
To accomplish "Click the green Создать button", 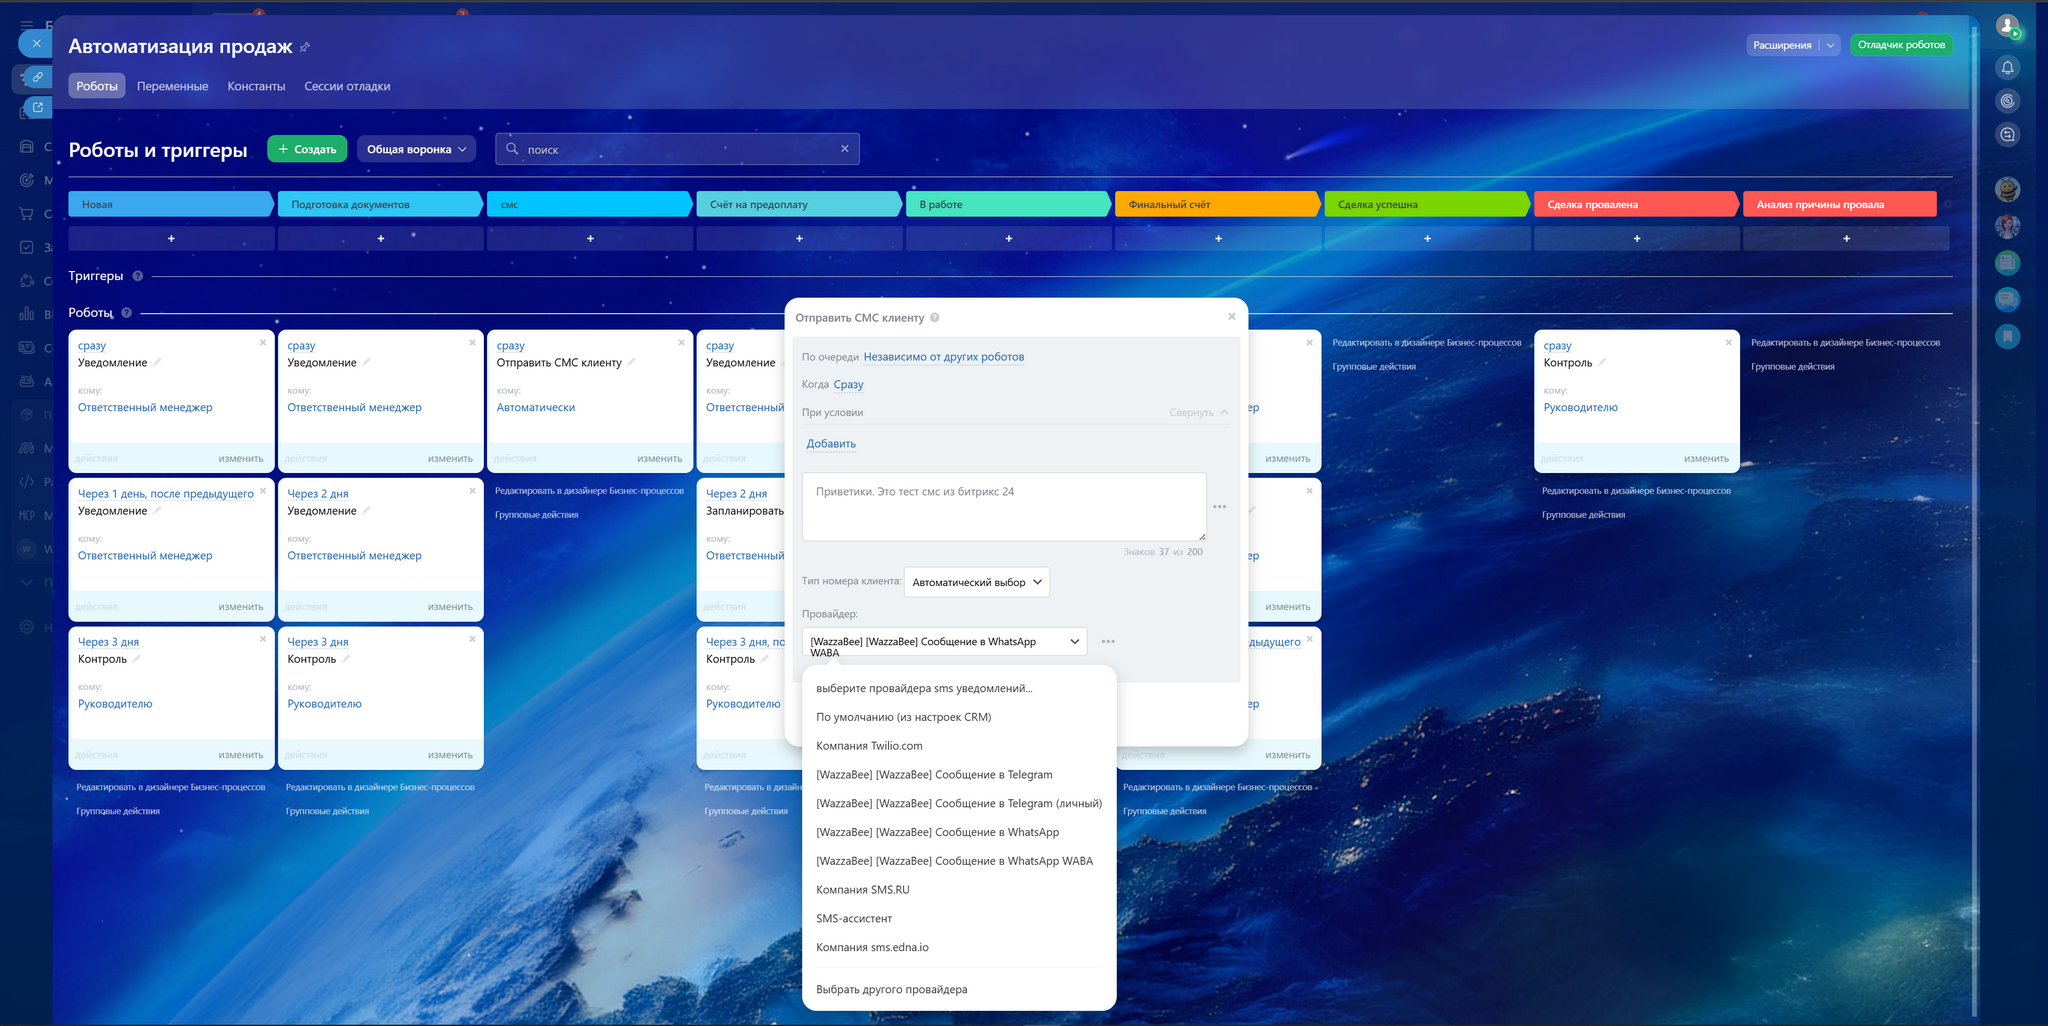I will 307,149.
